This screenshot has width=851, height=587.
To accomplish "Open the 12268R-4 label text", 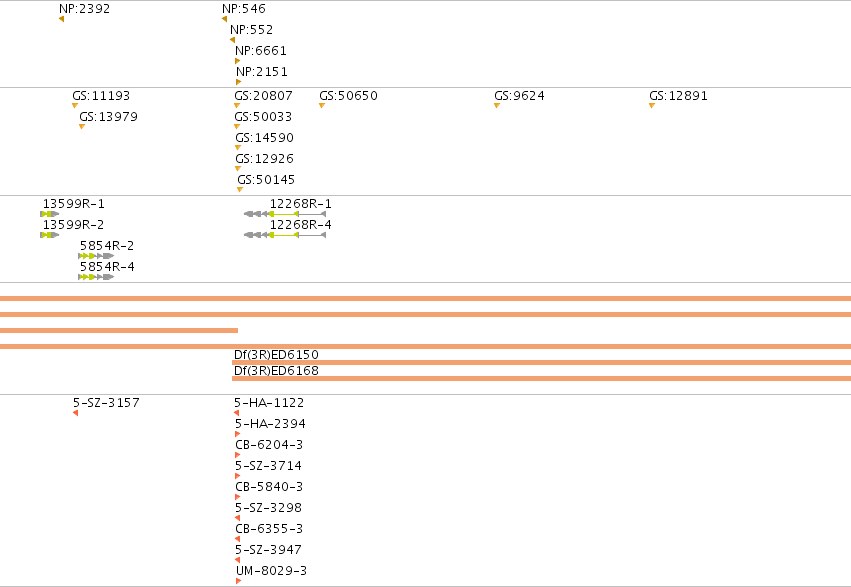I will tap(301, 225).
